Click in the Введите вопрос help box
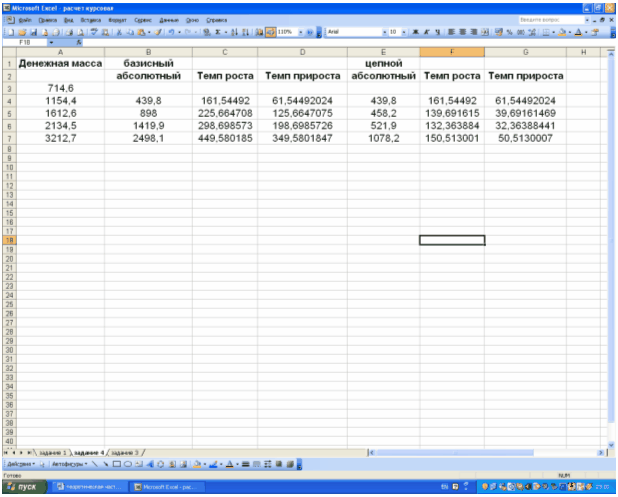The image size is (618, 497). point(551,20)
